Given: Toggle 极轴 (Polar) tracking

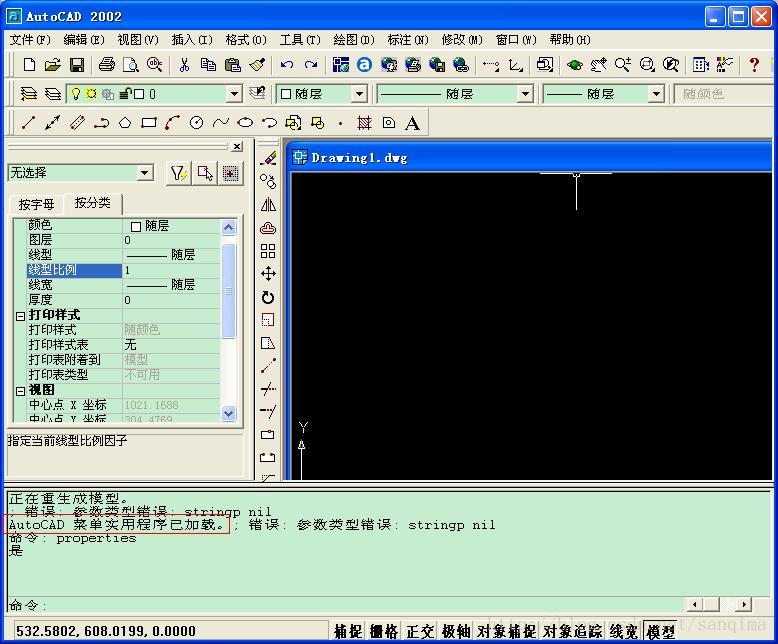Looking at the screenshot, I should (456, 631).
